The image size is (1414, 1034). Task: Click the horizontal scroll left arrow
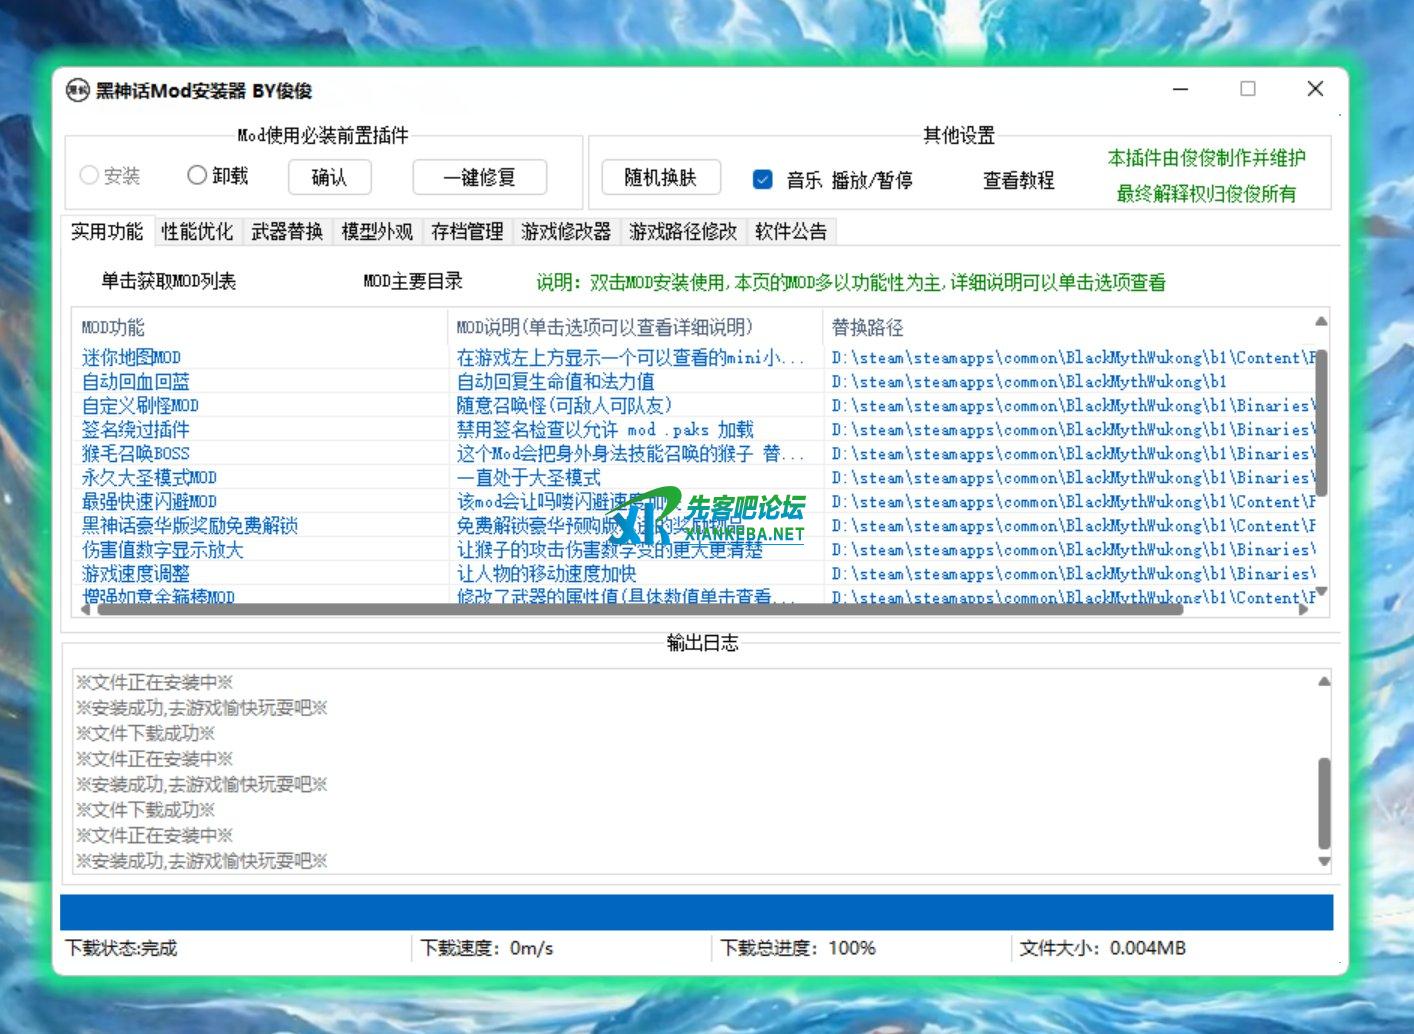coord(85,609)
